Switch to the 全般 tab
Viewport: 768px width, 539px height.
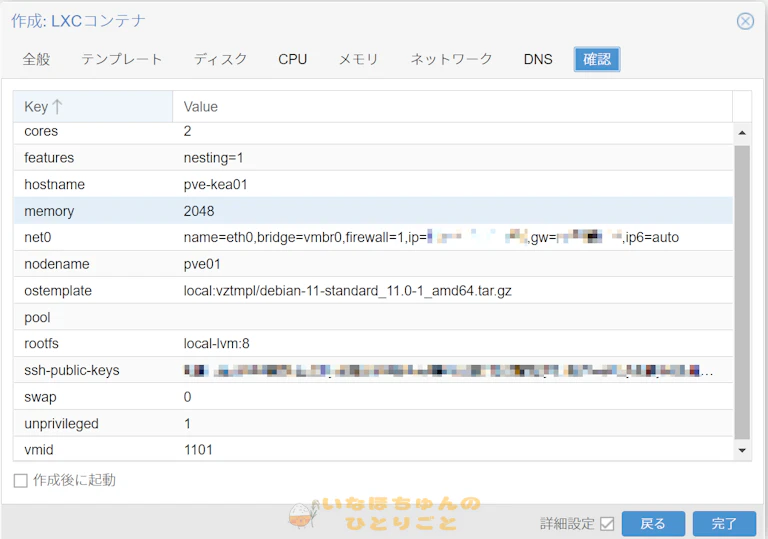(x=36, y=59)
